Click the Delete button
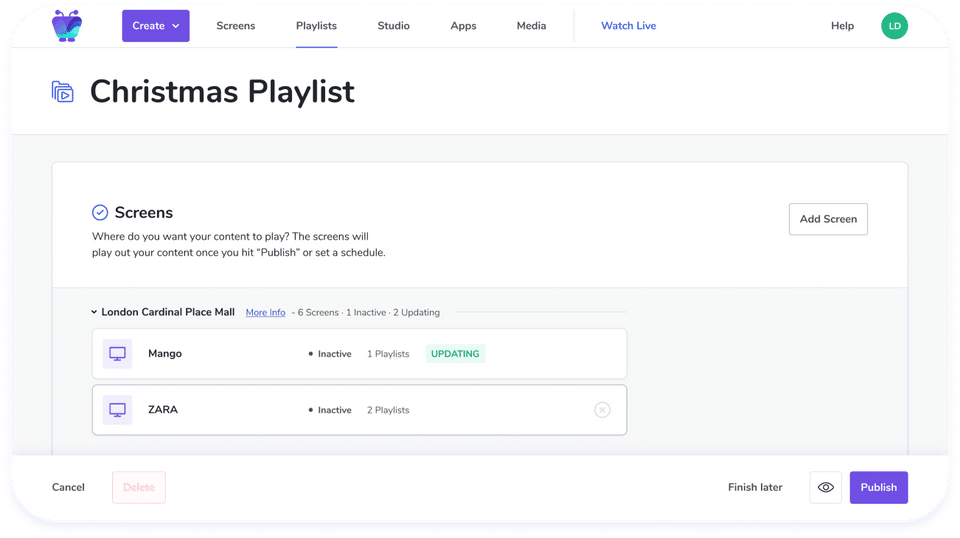This screenshot has height=538, width=960. point(138,487)
